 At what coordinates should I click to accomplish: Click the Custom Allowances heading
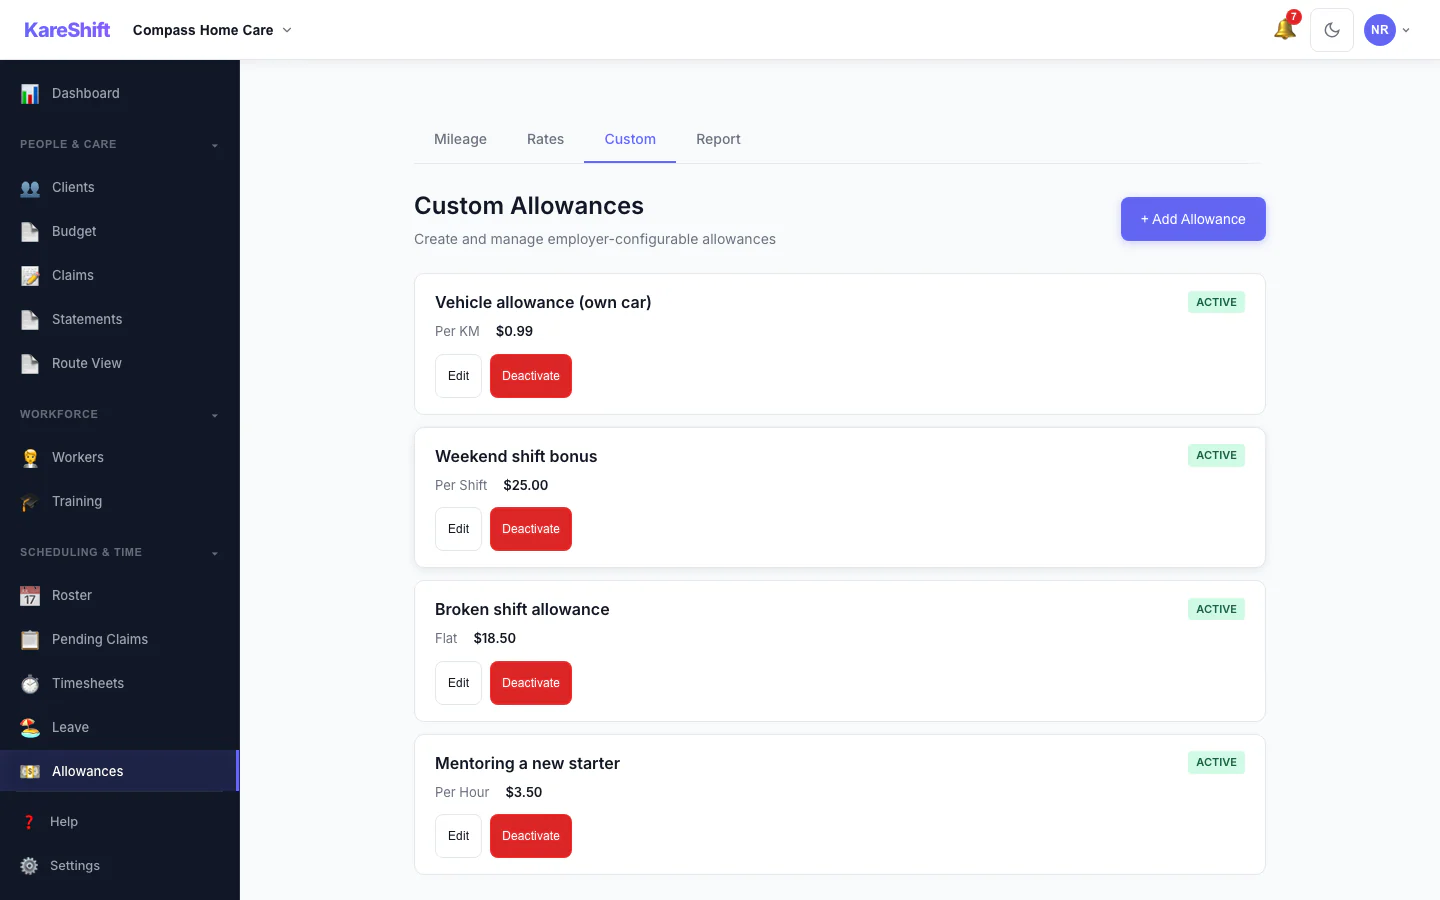coord(529,206)
